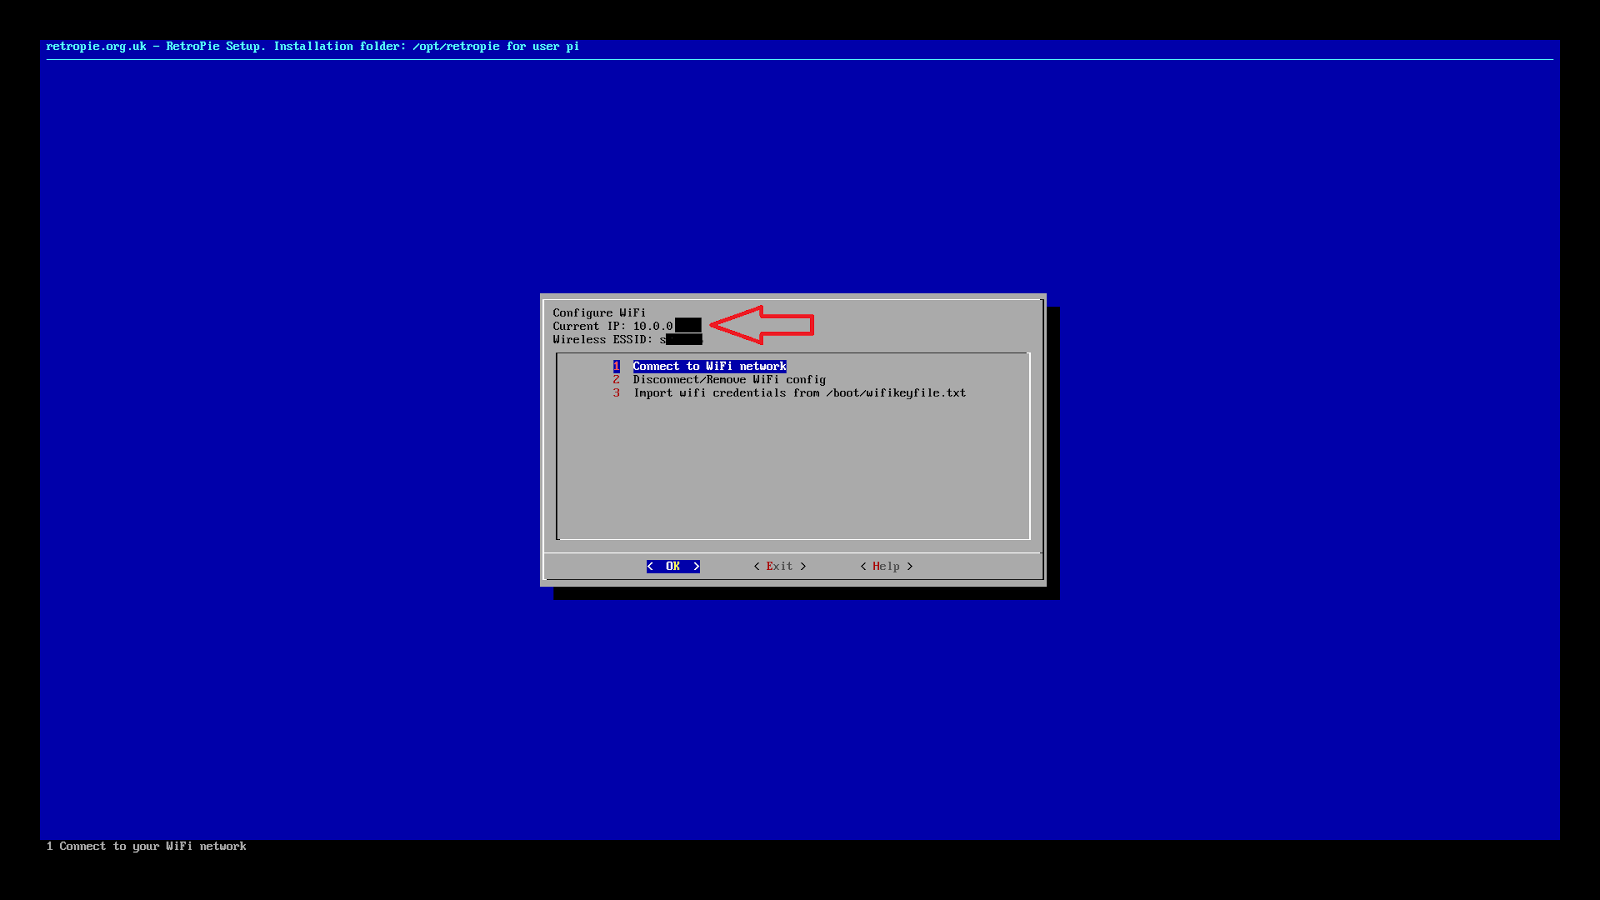Click the redacted IP address block
The width and height of the screenshot is (1600, 900).
(x=687, y=325)
